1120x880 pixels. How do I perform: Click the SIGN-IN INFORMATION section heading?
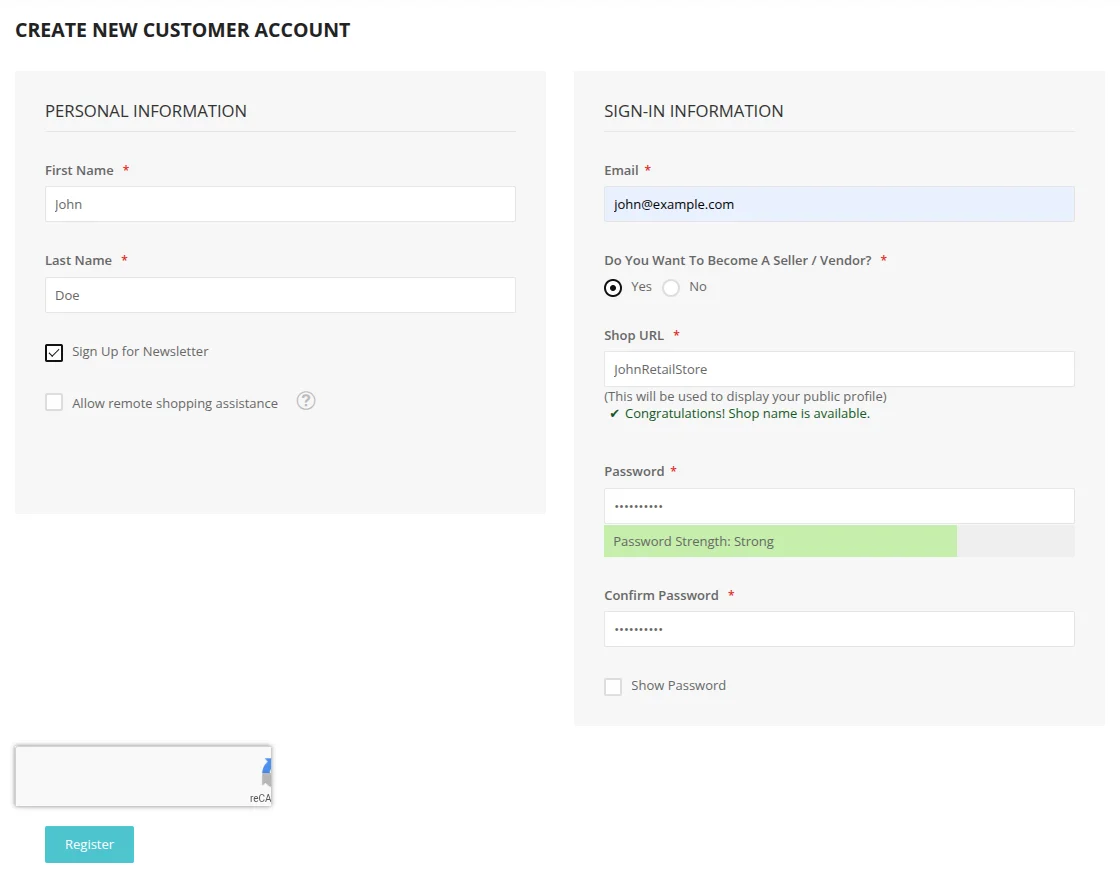point(694,111)
